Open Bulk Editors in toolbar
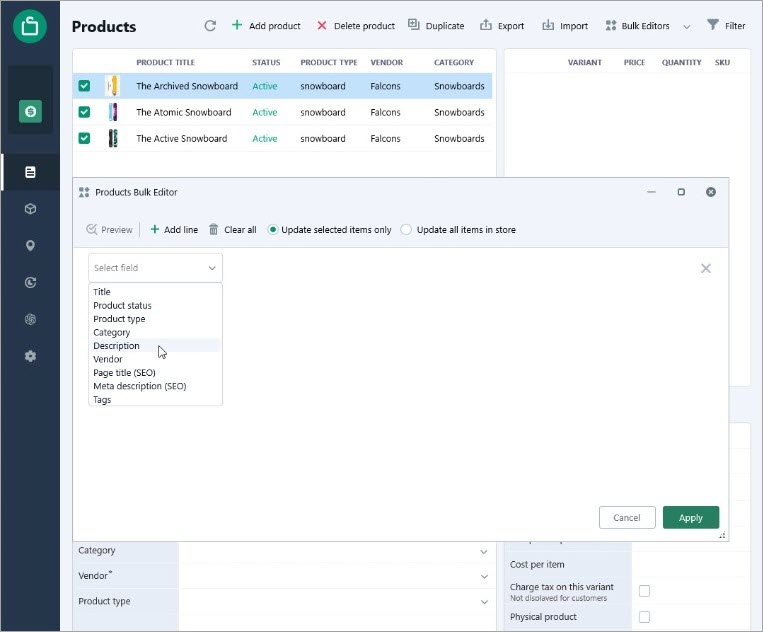Viewport: 763px width, 632px height. pyautogui.click(x=637, y=26)
